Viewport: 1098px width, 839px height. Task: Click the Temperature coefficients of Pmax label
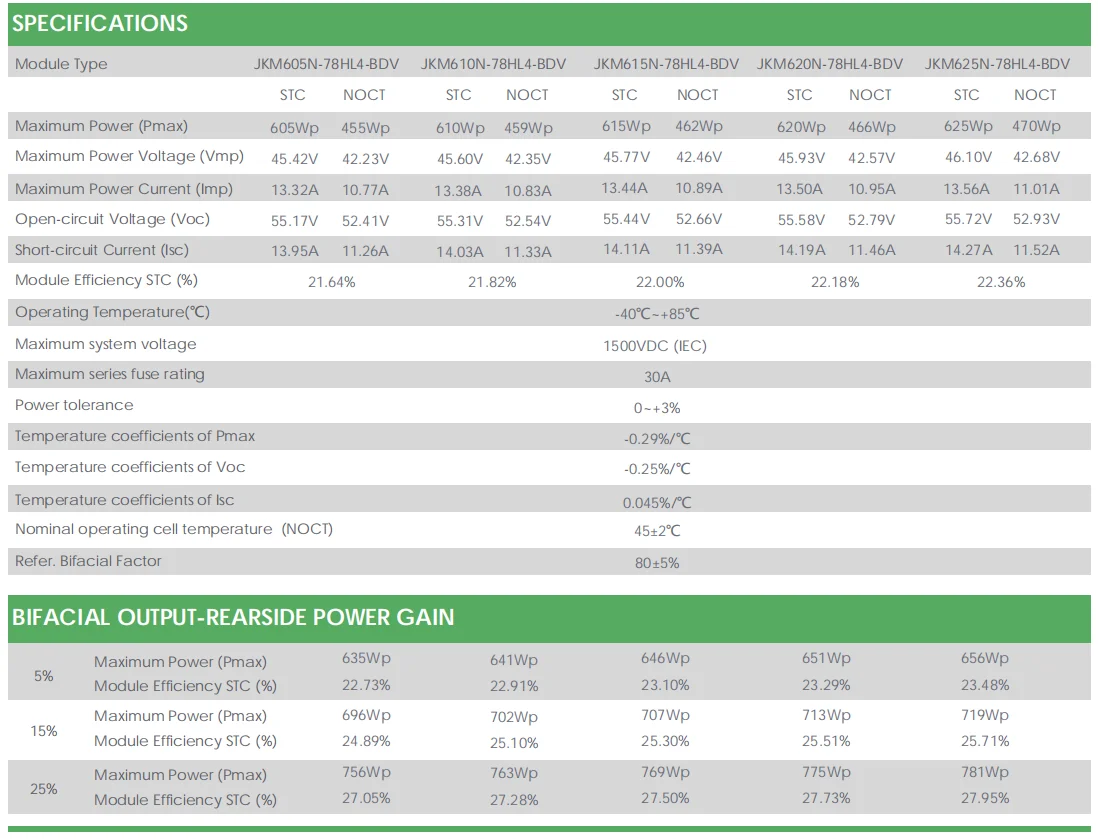coord(135,436)
